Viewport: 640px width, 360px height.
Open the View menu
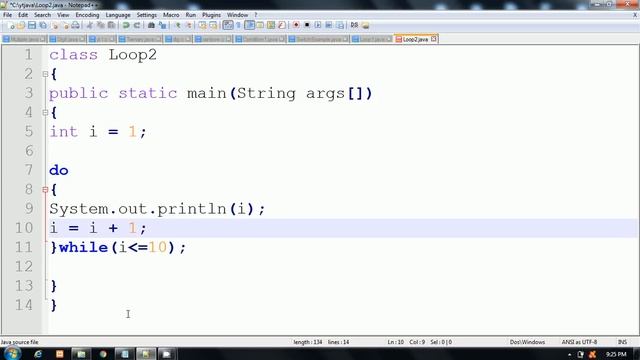tap(63, 15)
